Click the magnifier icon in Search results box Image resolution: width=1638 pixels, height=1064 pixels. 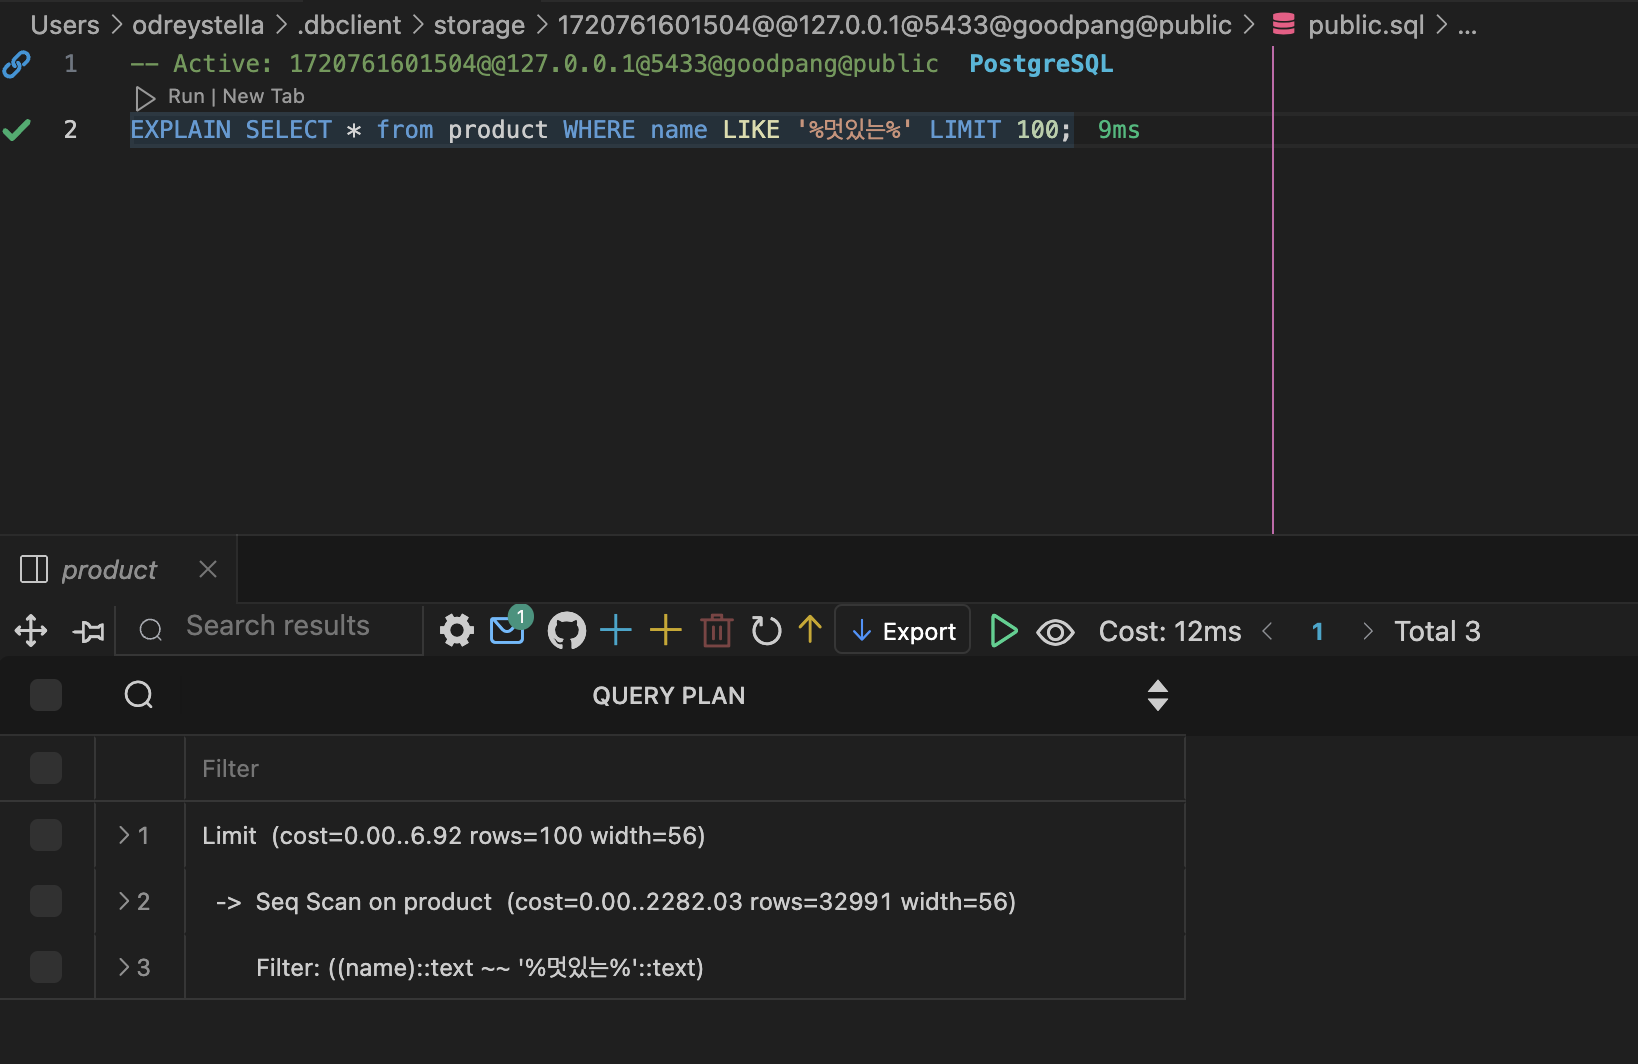151,630
